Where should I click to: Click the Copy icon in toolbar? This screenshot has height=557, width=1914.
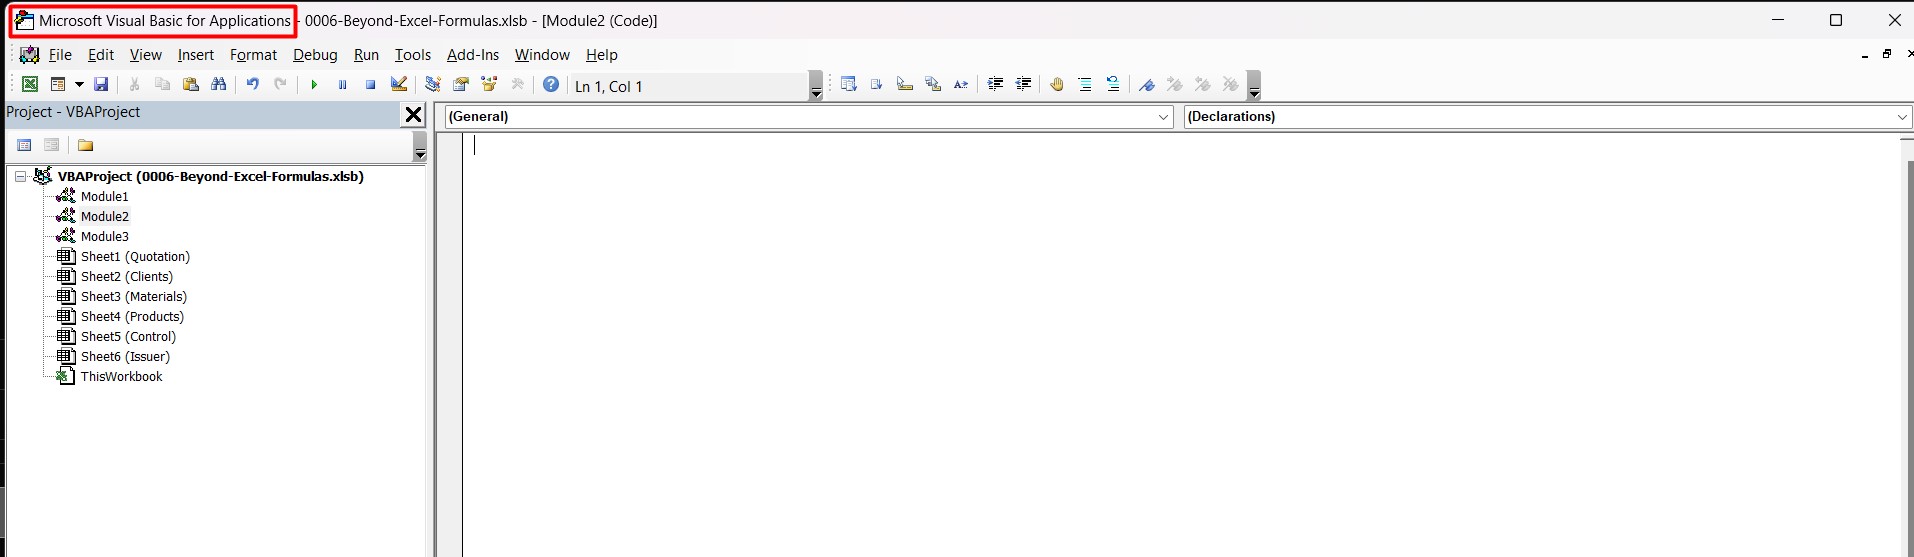click(162, 85)
